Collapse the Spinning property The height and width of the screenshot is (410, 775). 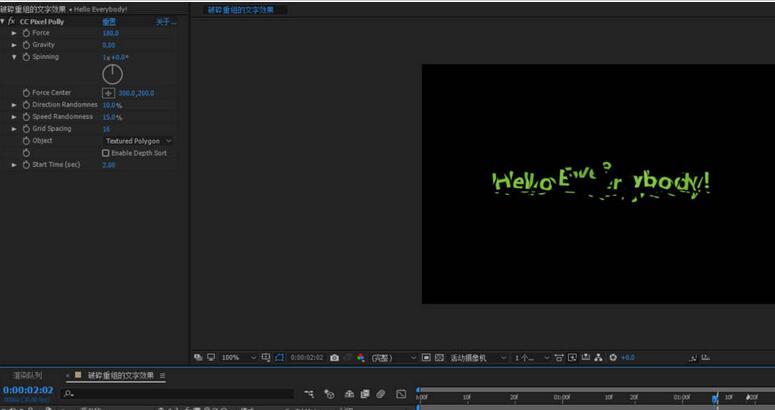[x=14, y=57]
